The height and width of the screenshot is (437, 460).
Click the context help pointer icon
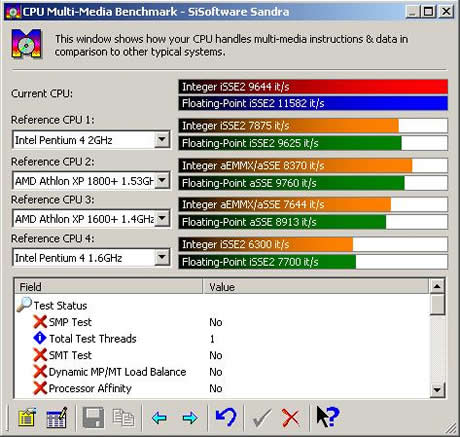click(328, 416)
